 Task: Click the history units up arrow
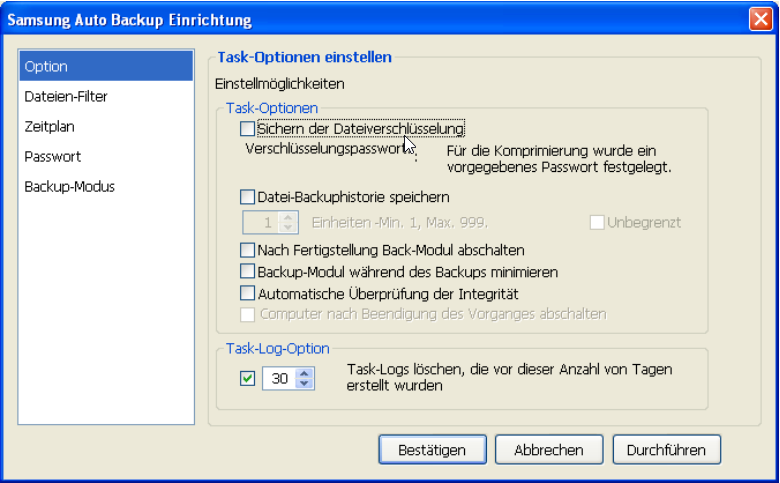(x=288, y=217)
